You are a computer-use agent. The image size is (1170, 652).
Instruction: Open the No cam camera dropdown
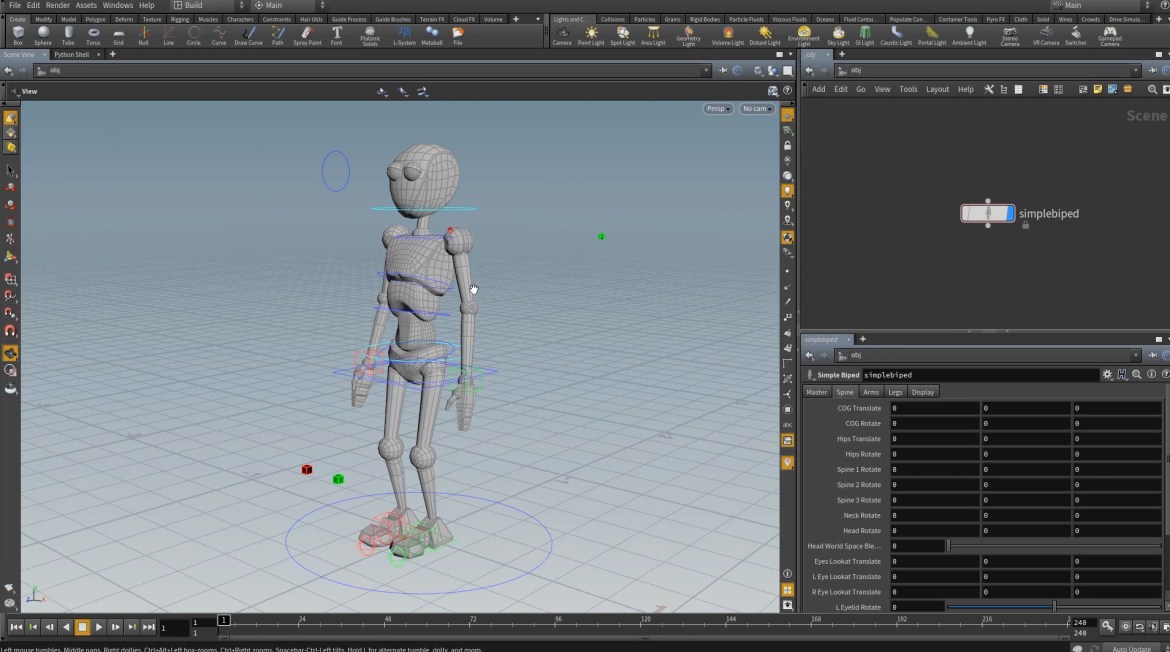coord(756,108)
